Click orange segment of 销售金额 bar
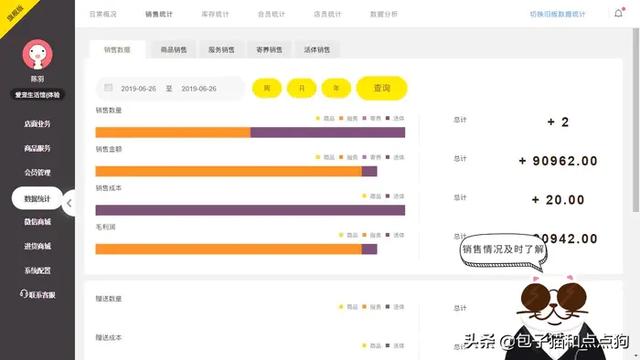 (229, 171)
